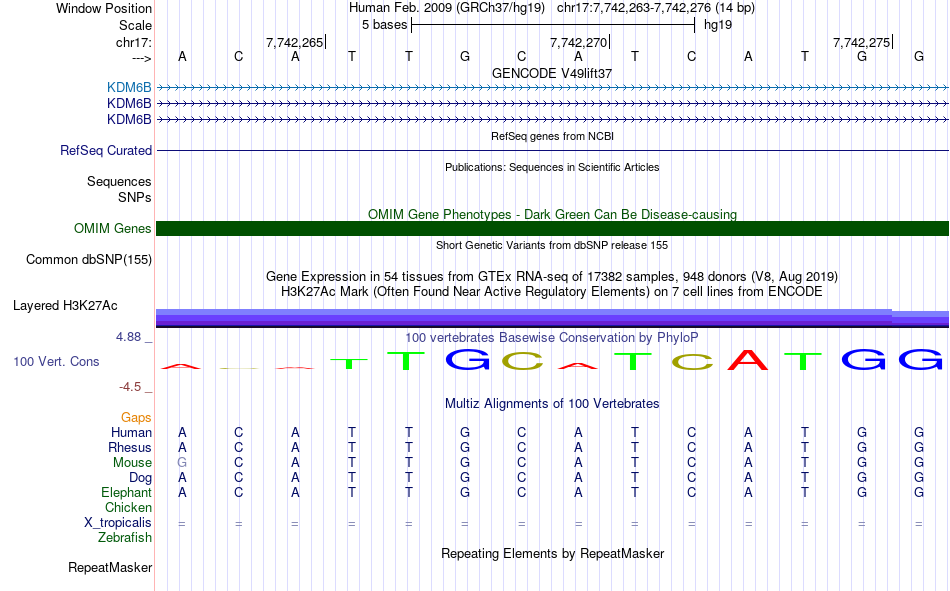Click the 7,742,265 coordinate marker
Image resolution: width=950 pixels, height=591 pixels.
tap(295, 42)
